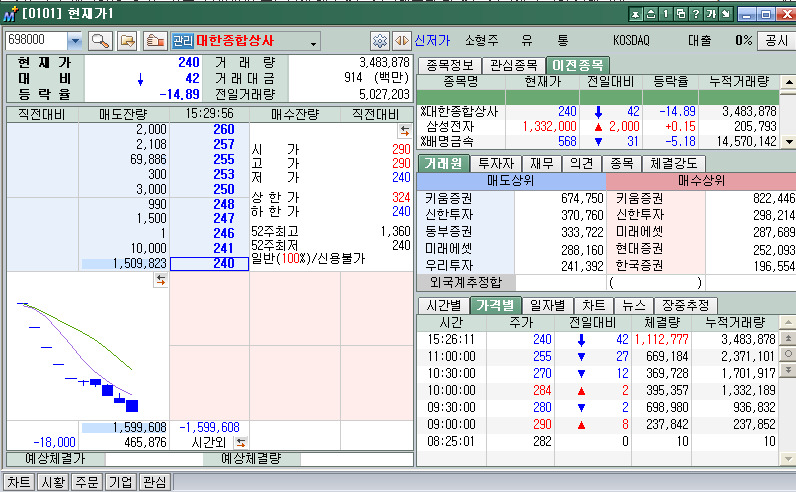Select the 투자자 tab
Screen dimensions: 796x492
(x=496, y=163)
